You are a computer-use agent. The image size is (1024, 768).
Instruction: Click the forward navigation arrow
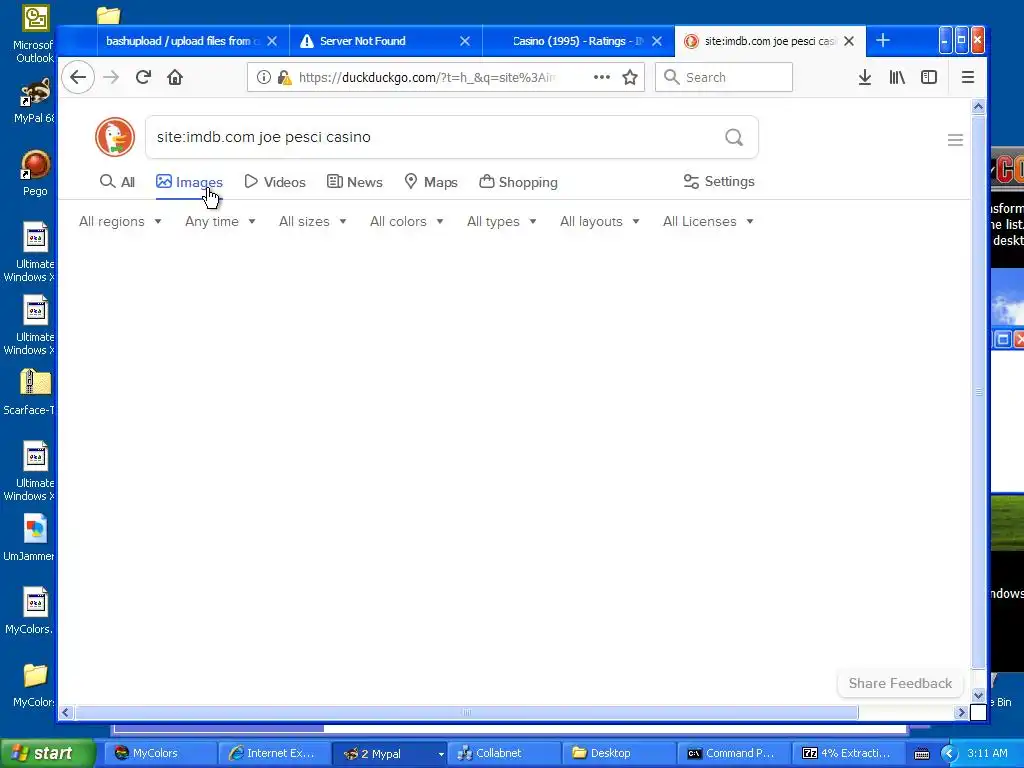(111, 77)
